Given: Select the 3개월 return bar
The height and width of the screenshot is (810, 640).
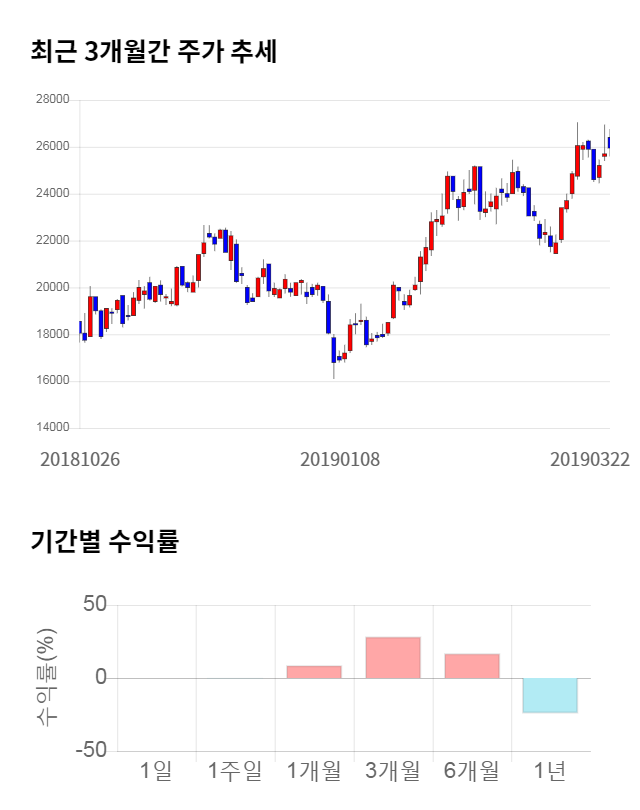Looking at the screenshot, I should [393, 658].
